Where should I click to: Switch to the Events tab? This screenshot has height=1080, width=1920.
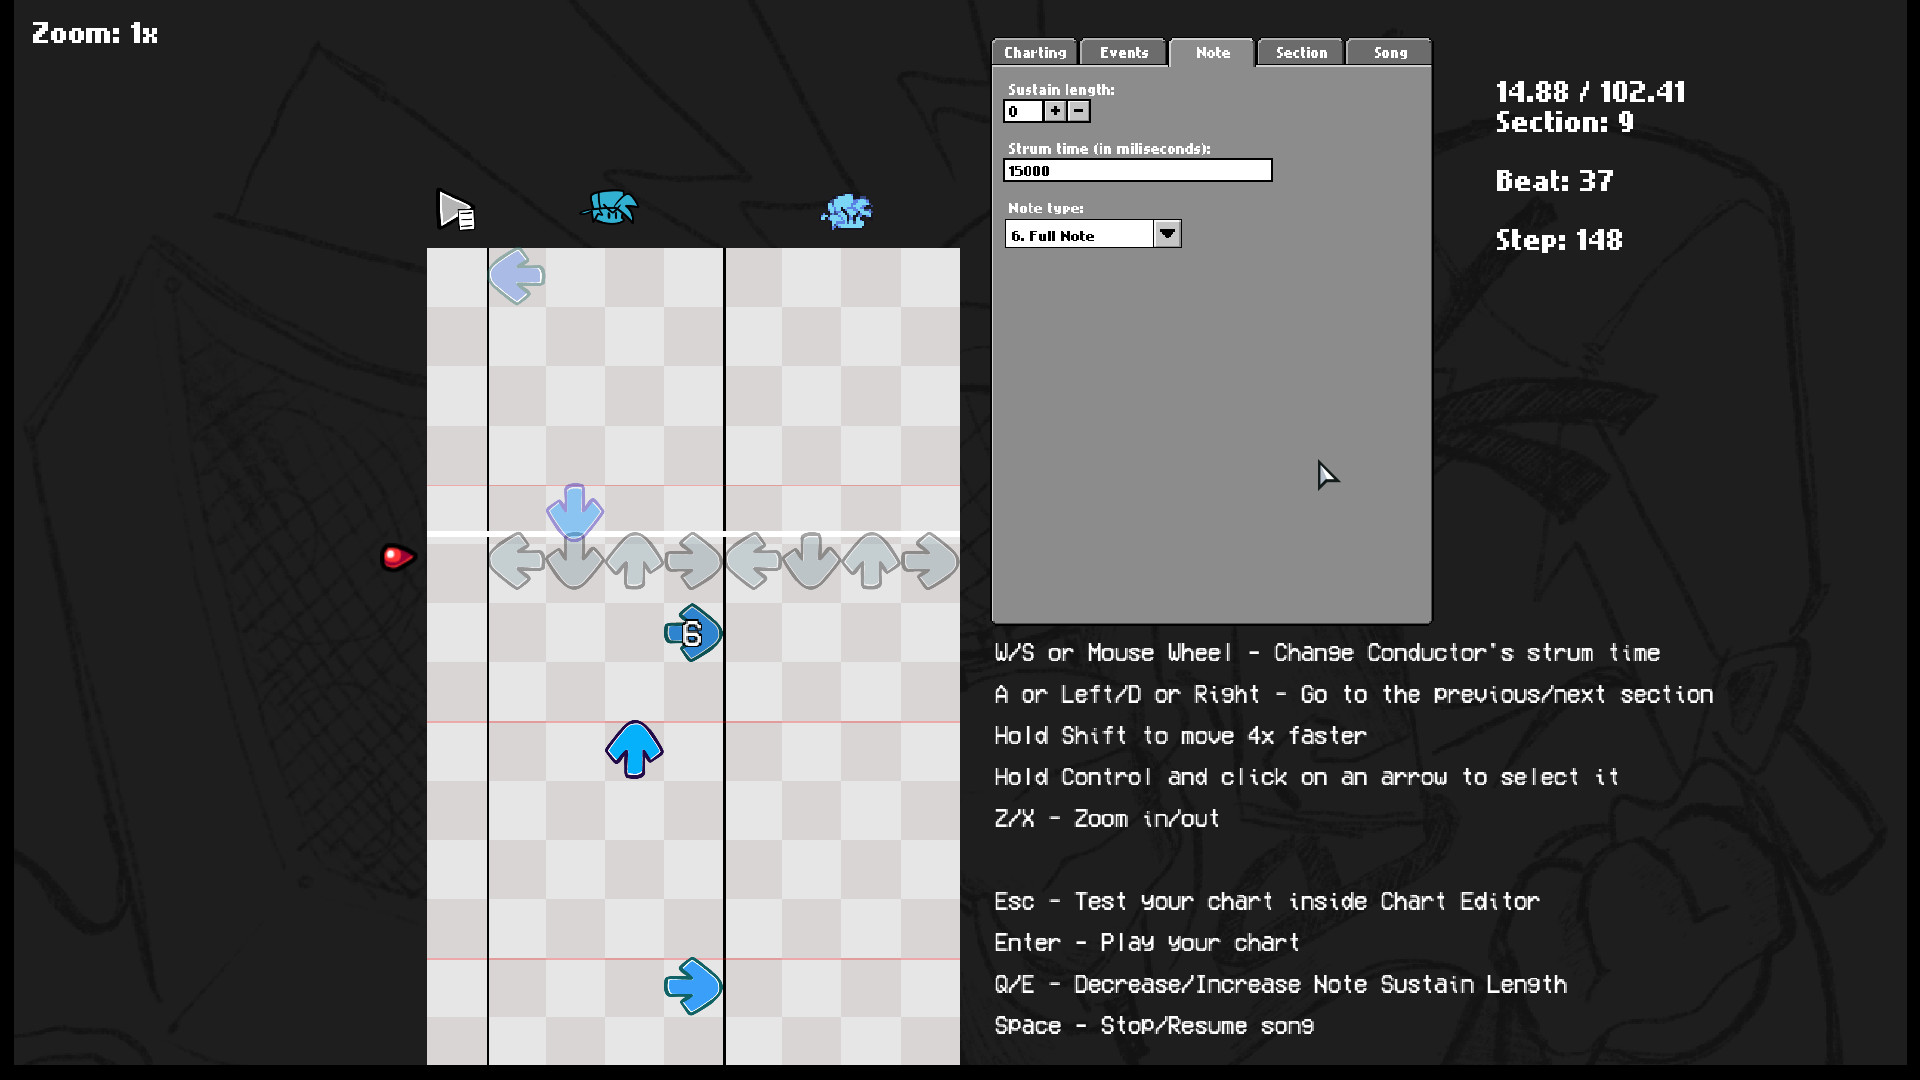(x=1122, y=52)
